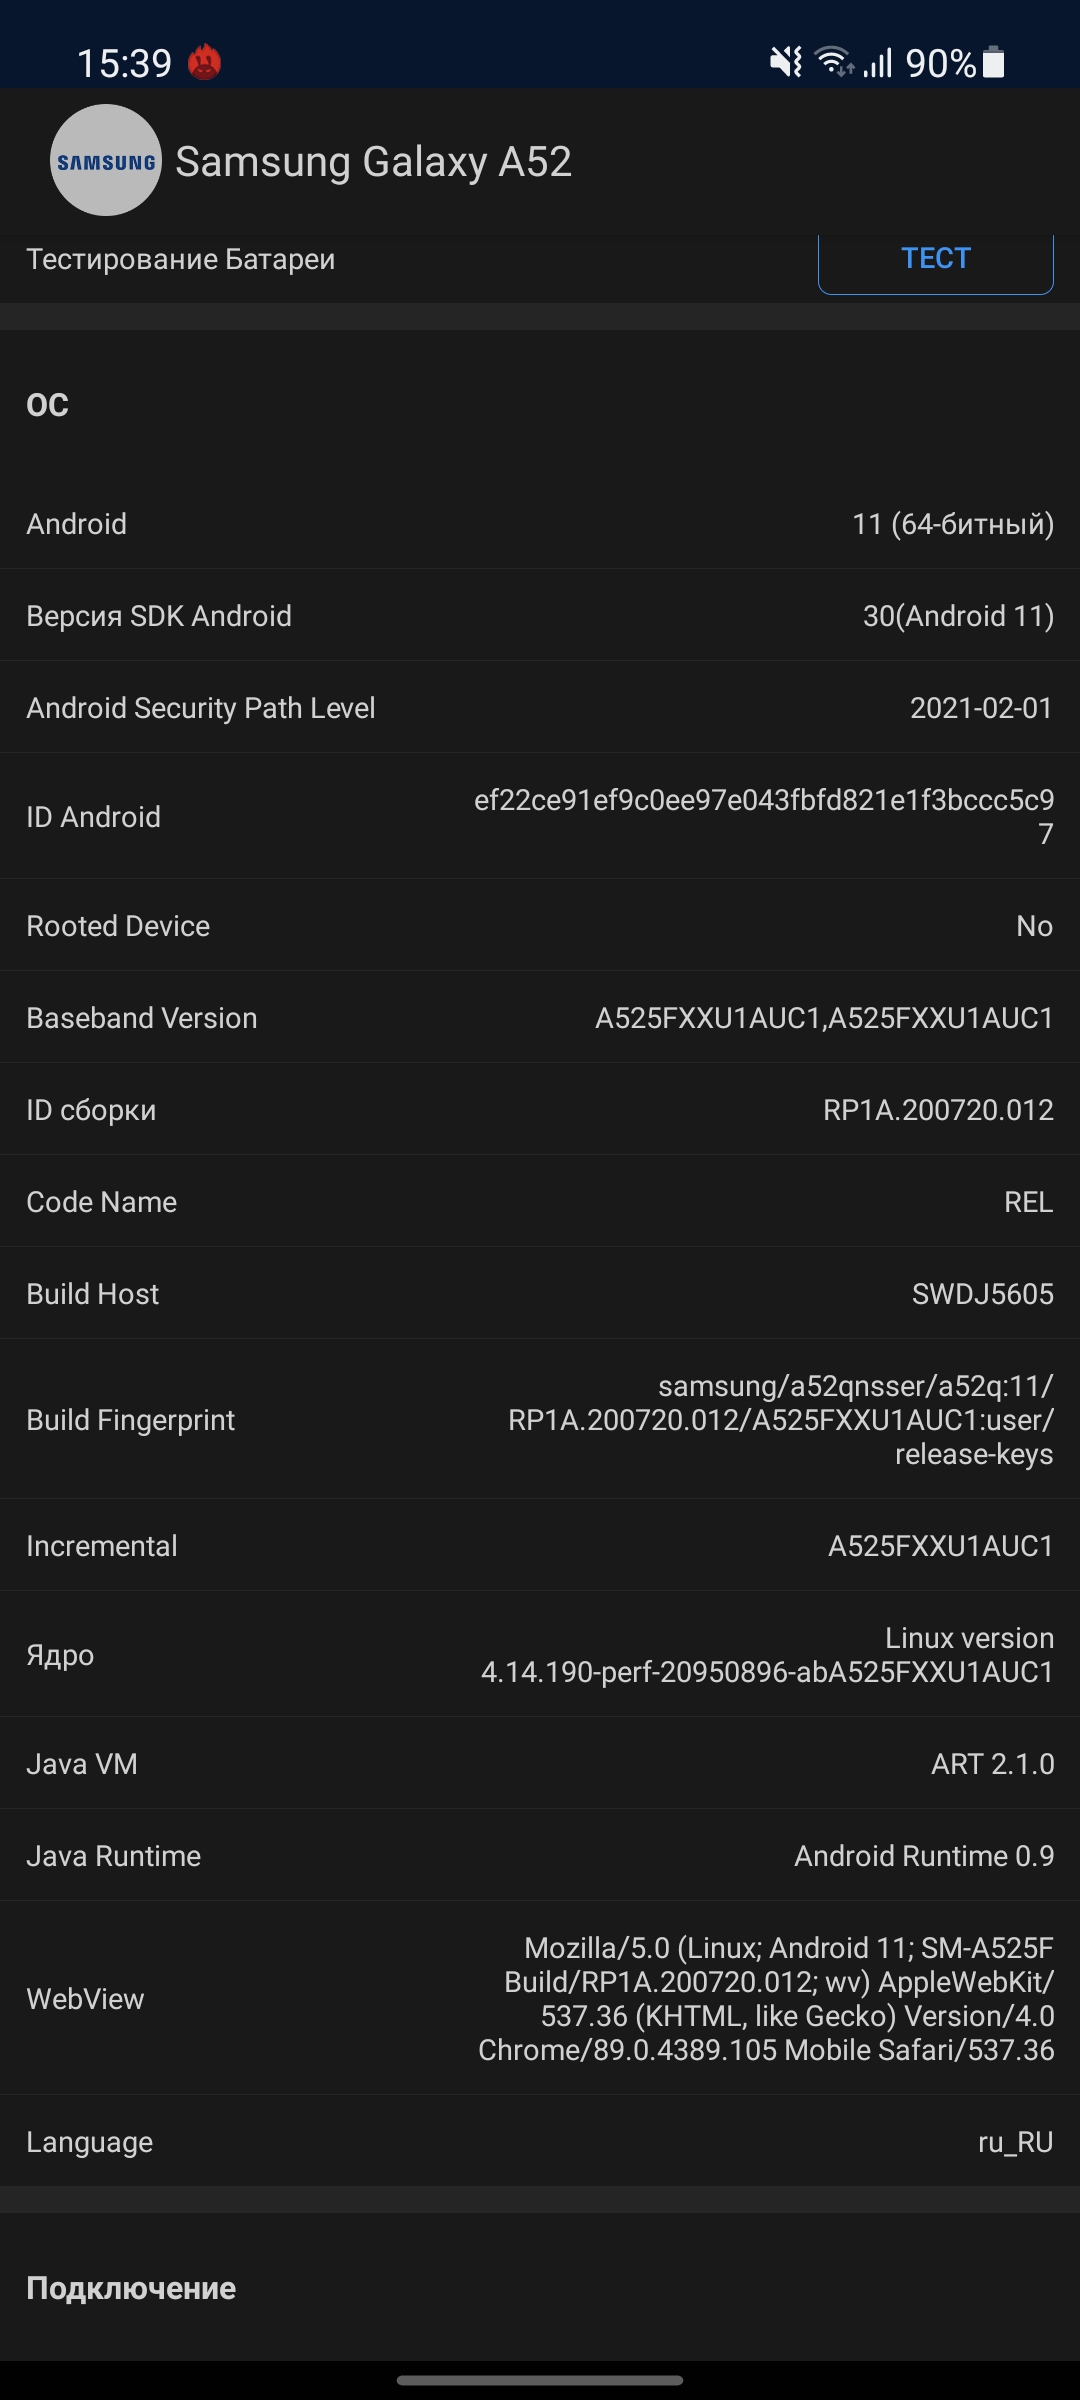Tap the Wi-Fi status icon
The image size is (1080, 2400).
(834, 62)
